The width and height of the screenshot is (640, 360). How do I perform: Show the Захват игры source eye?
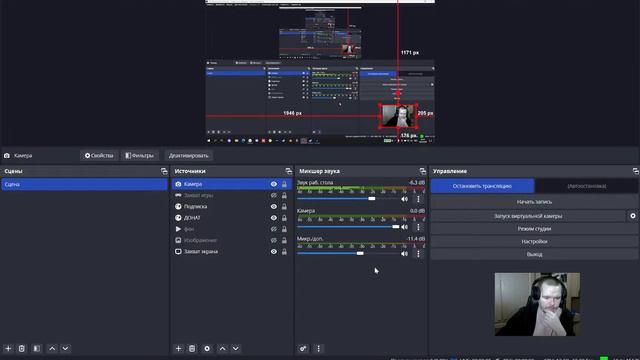pyautogui.click(x=273, y=196)
